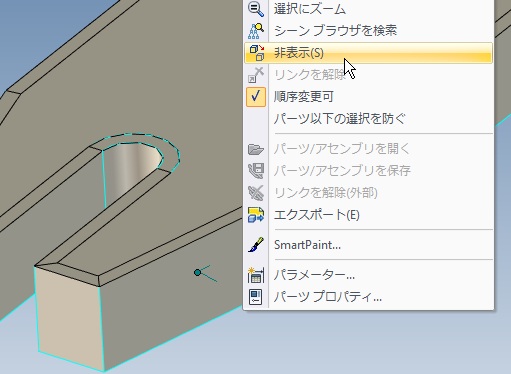Click the 選択にズーム magnifier icon
This screenshot has height=374, width=511.
click(x=256, y=9)
